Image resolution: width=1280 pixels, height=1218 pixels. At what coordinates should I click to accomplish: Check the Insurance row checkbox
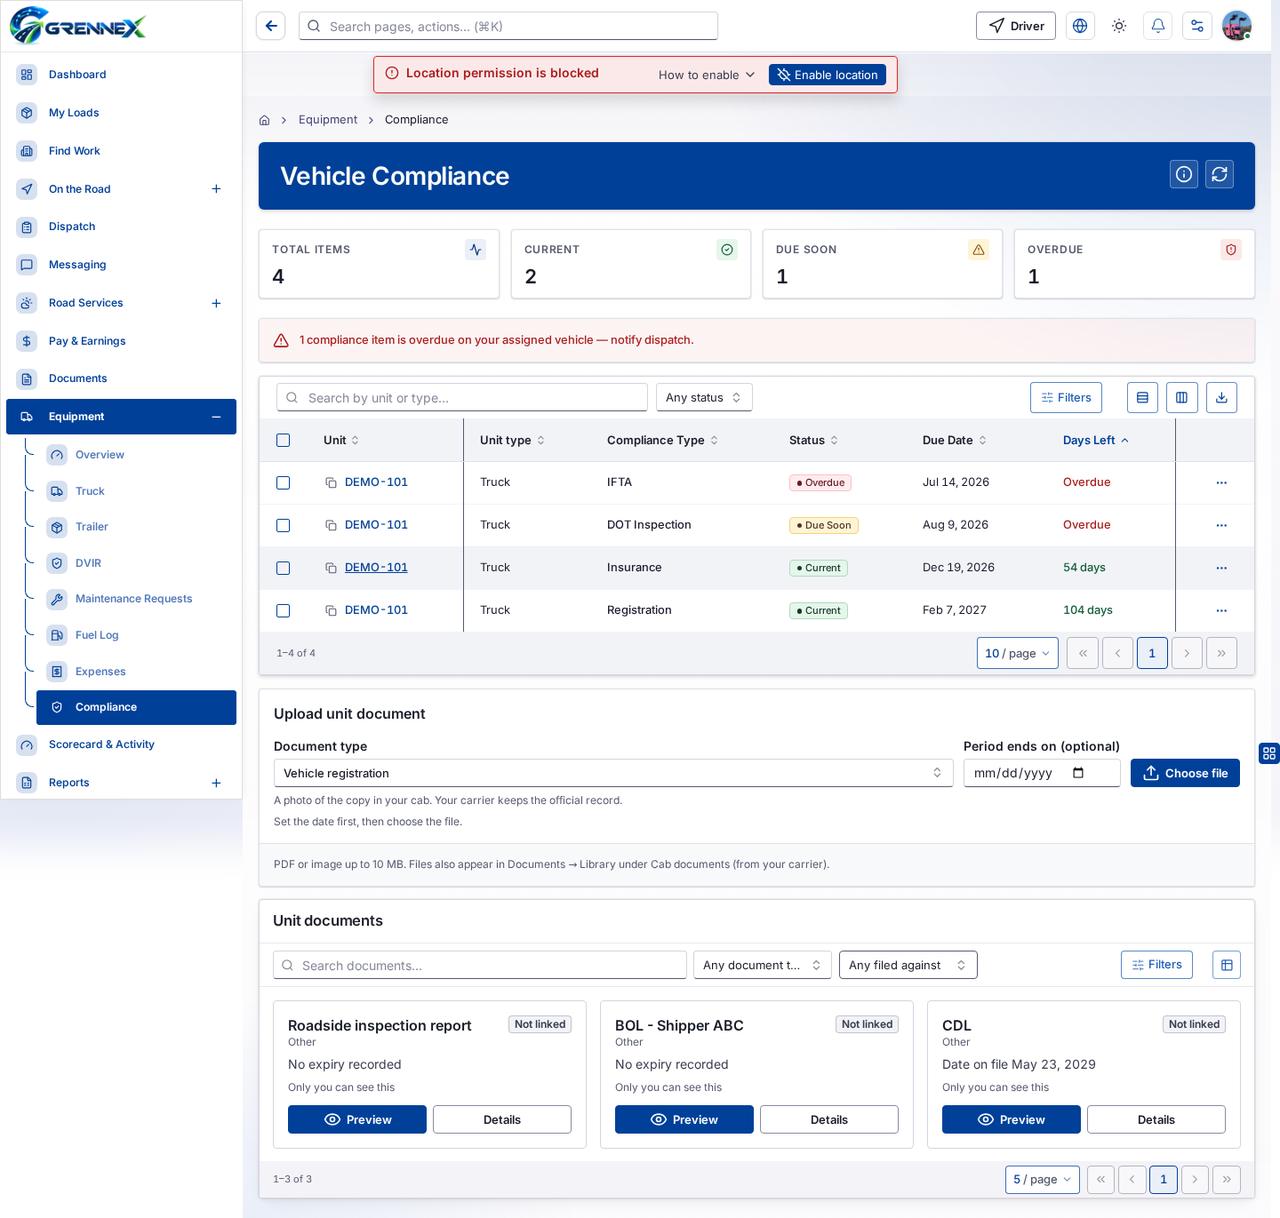click(x=283, y=568)
